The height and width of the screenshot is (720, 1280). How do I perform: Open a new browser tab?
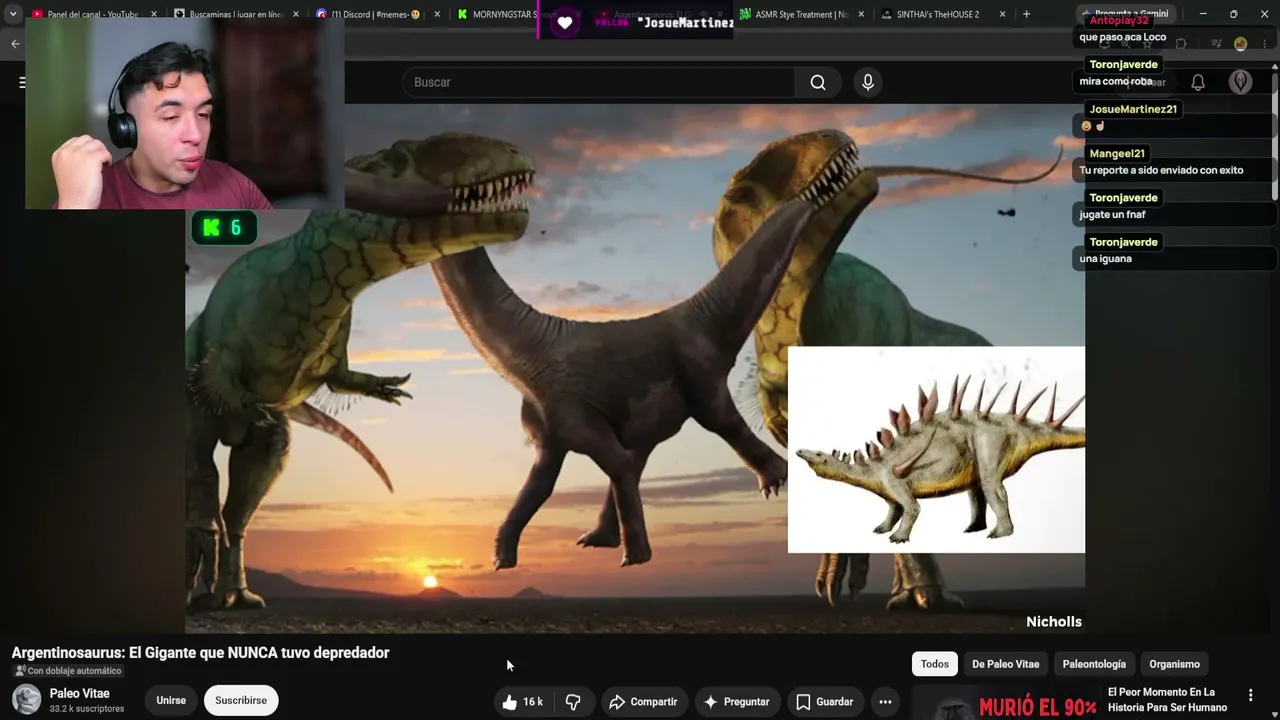(1026, 14)
